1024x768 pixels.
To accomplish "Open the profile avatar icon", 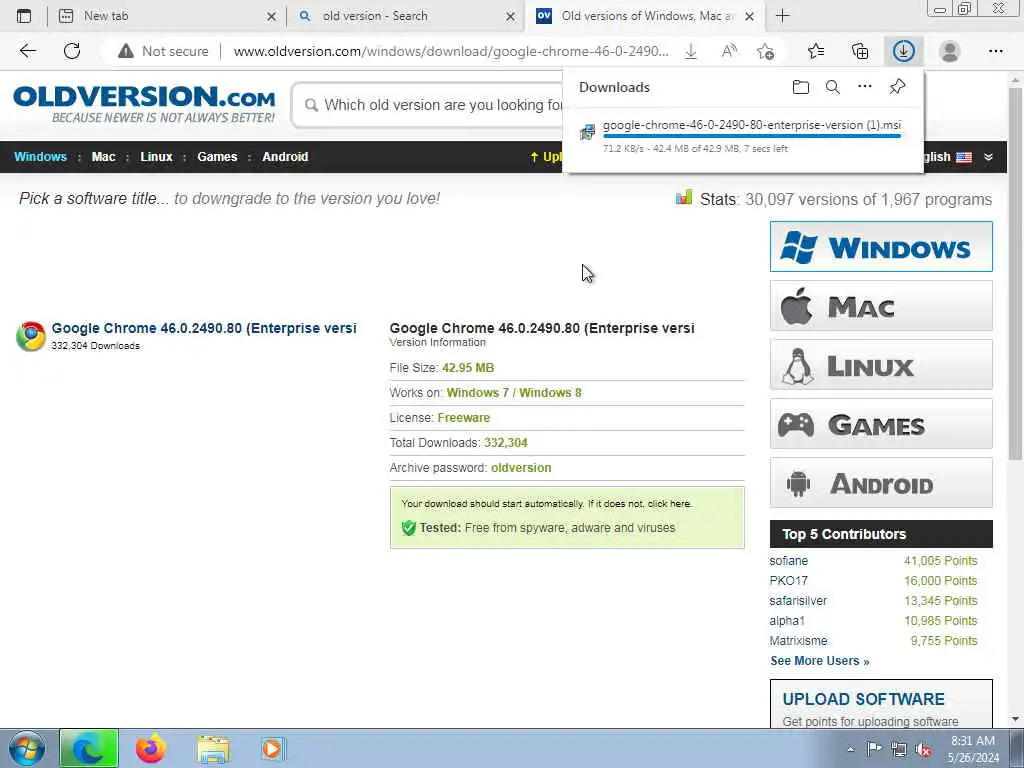I will coord(950,51).
